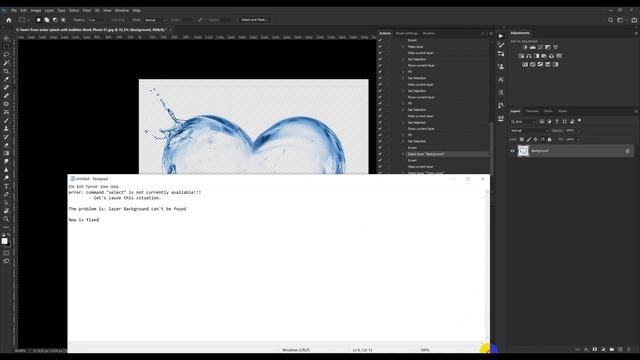Screen dimensions: 640x360
Task: Toggle Lock transparent pixels
Action: pyautogui.click(x=522, y=139)
